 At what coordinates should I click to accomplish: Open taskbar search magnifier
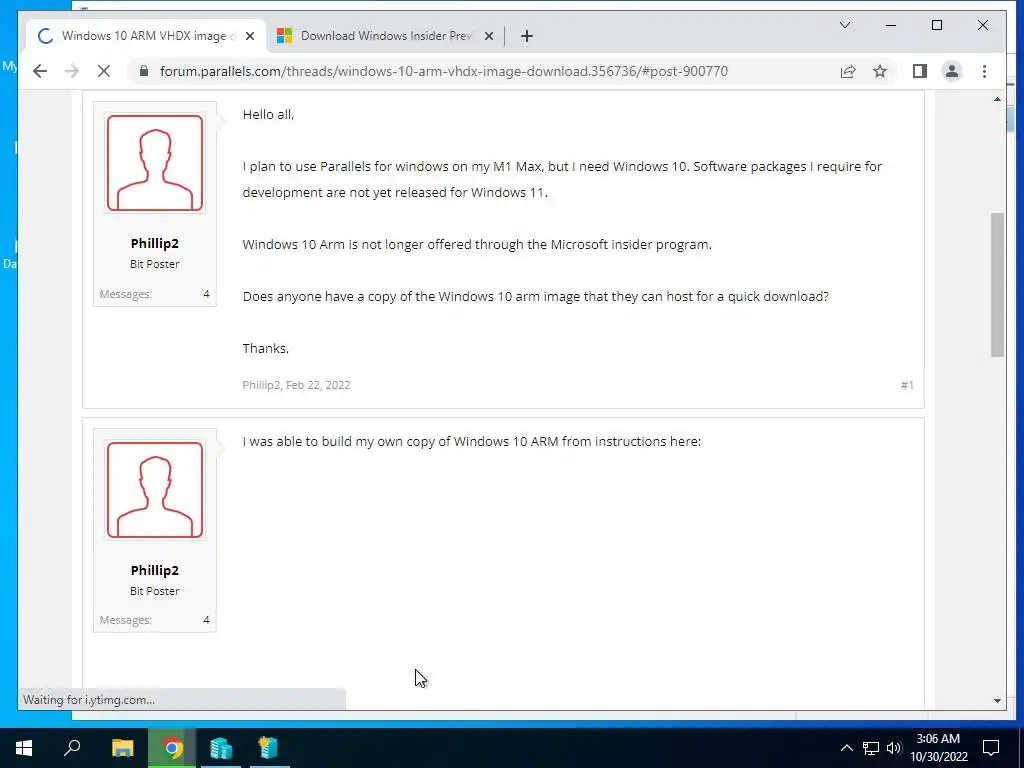click(x=72, y=748)
